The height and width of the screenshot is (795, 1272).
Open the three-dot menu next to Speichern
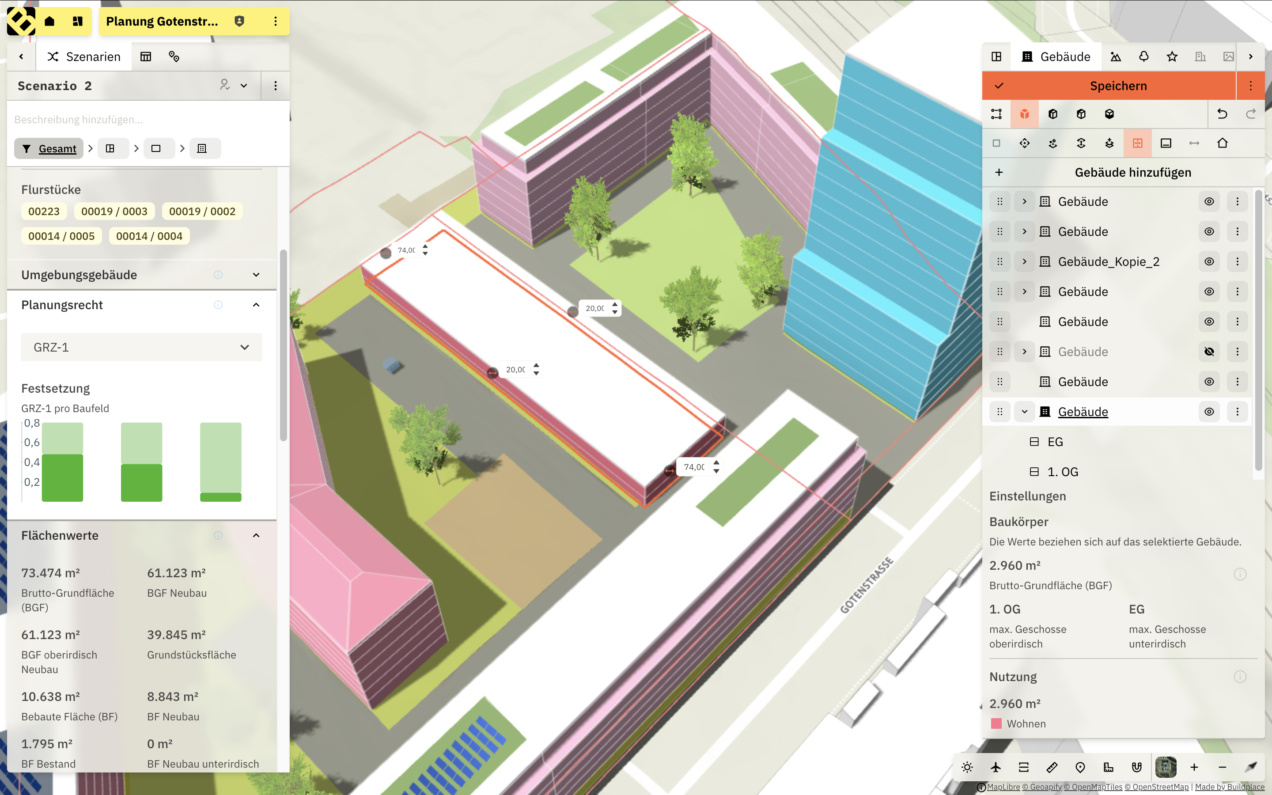click(1251, 86)
